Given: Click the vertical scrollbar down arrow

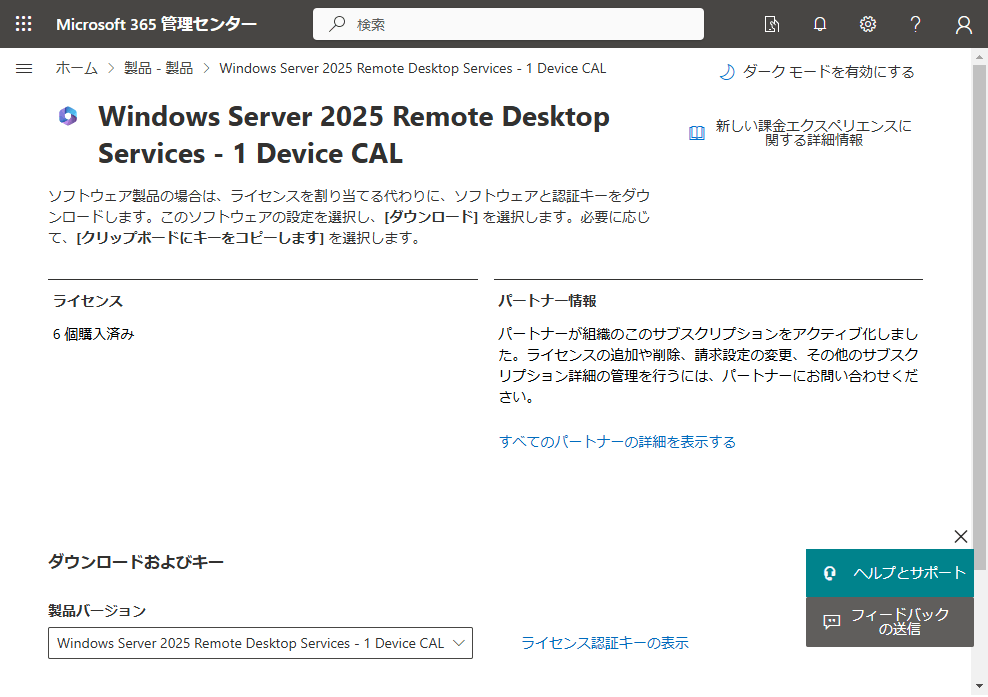Looking at the screenshot, I should point(979,686).
